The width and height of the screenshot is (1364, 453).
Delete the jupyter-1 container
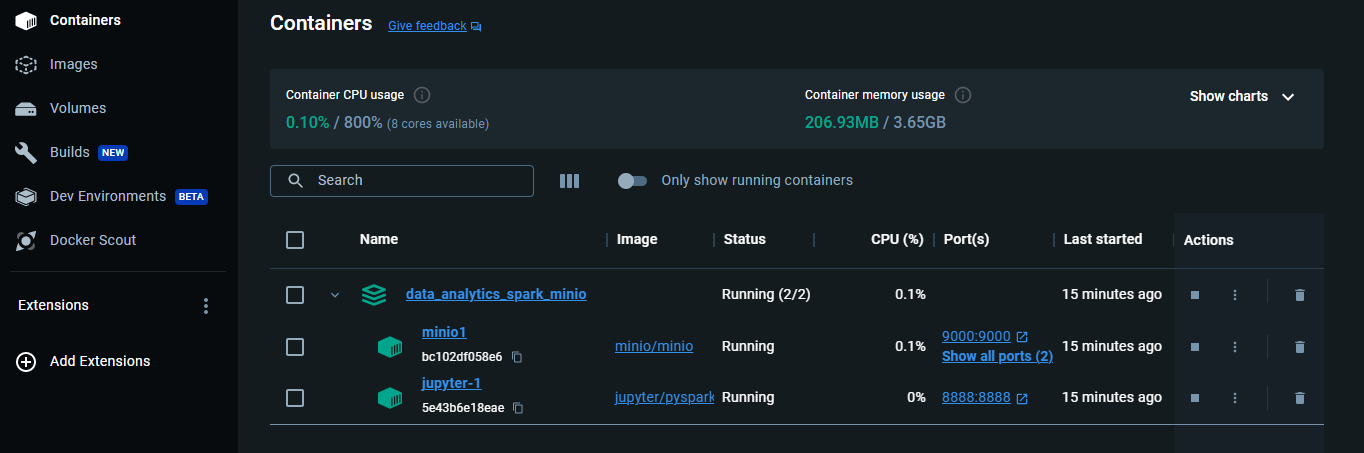(1299, 398)
